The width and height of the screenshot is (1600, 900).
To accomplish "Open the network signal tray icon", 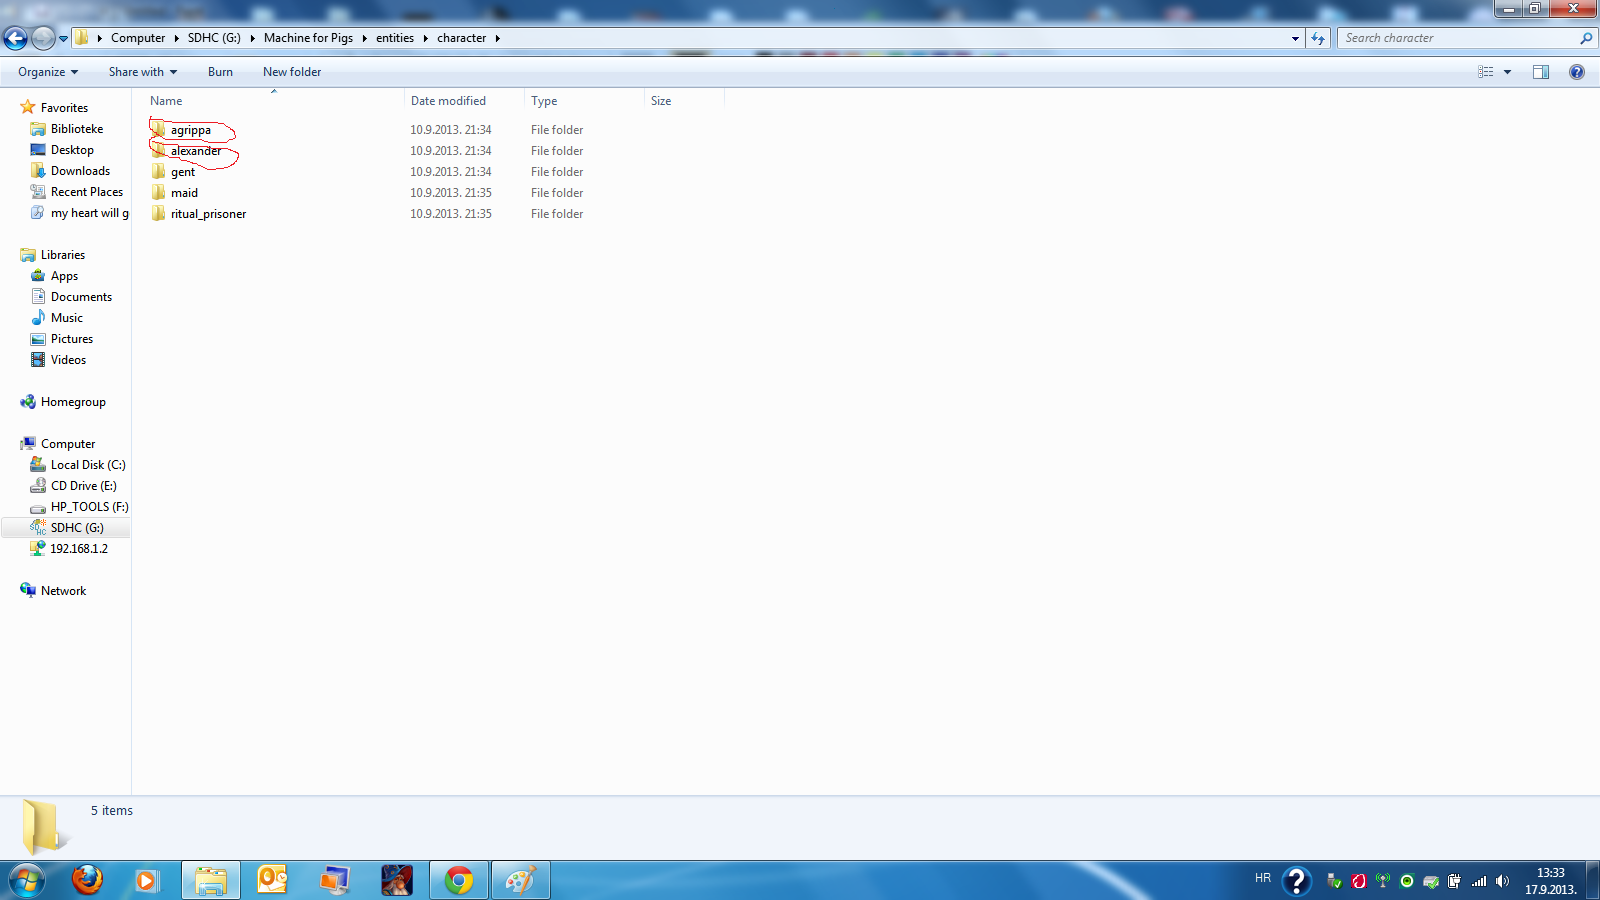I will [1479, 881].
